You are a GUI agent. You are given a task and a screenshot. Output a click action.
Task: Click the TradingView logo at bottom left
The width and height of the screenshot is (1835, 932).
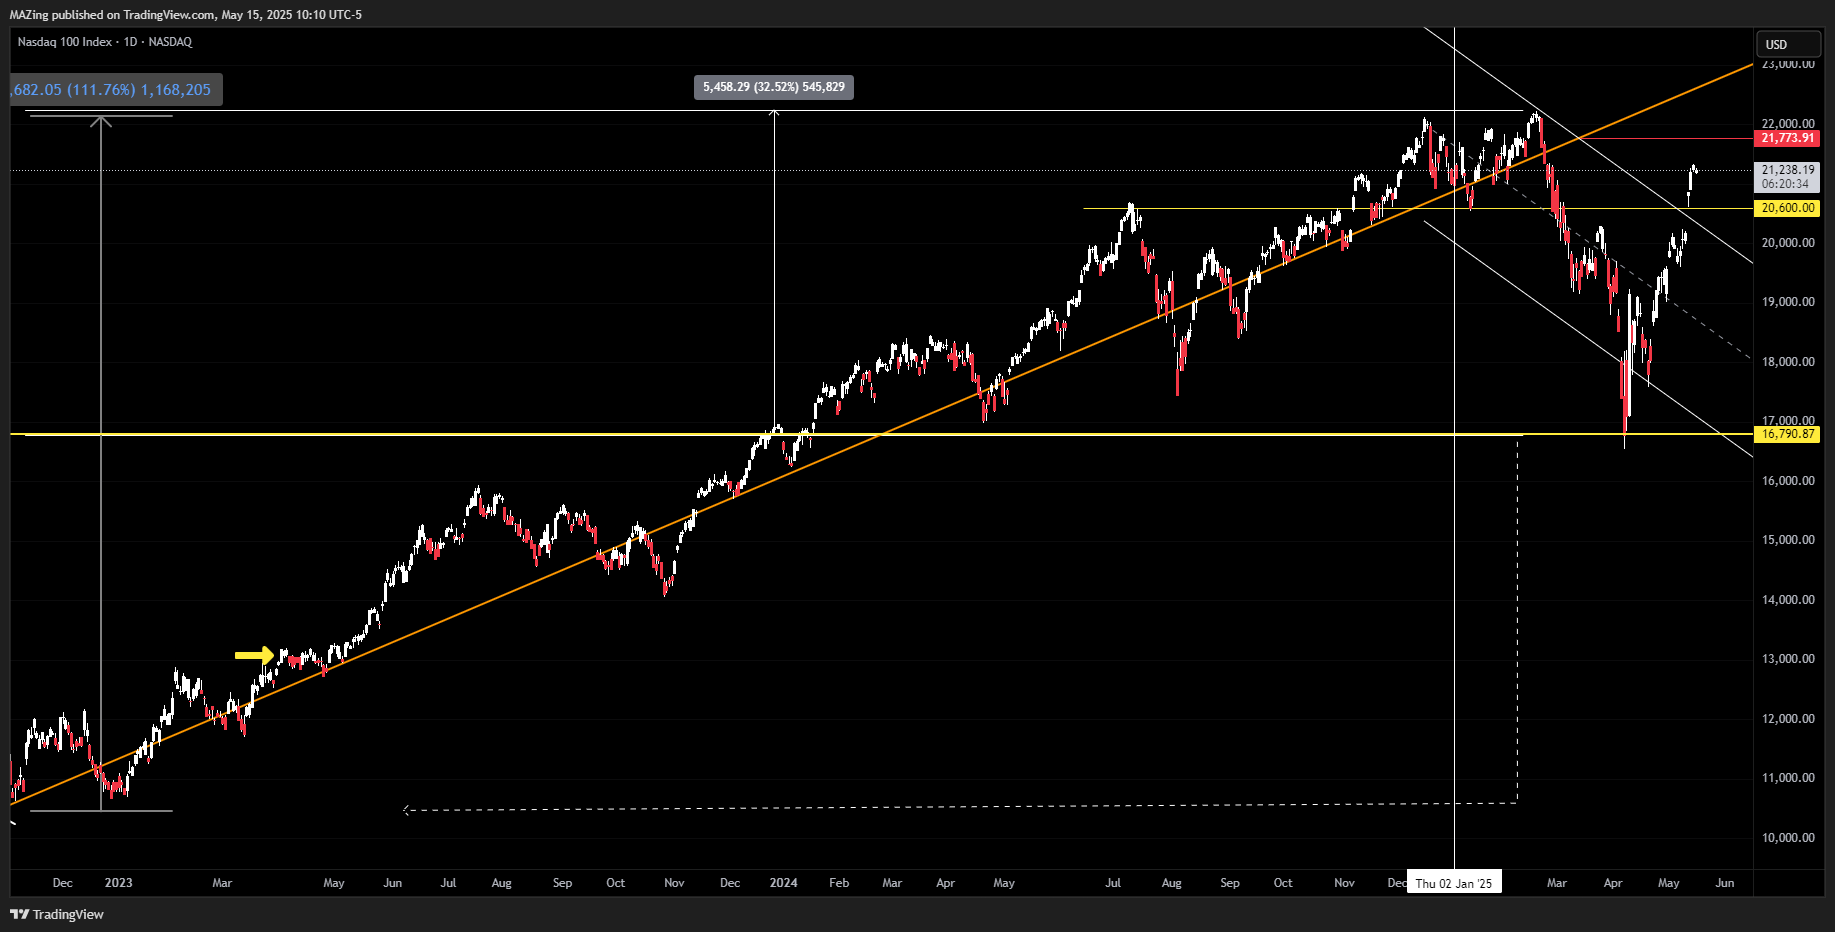click(57, 914)
